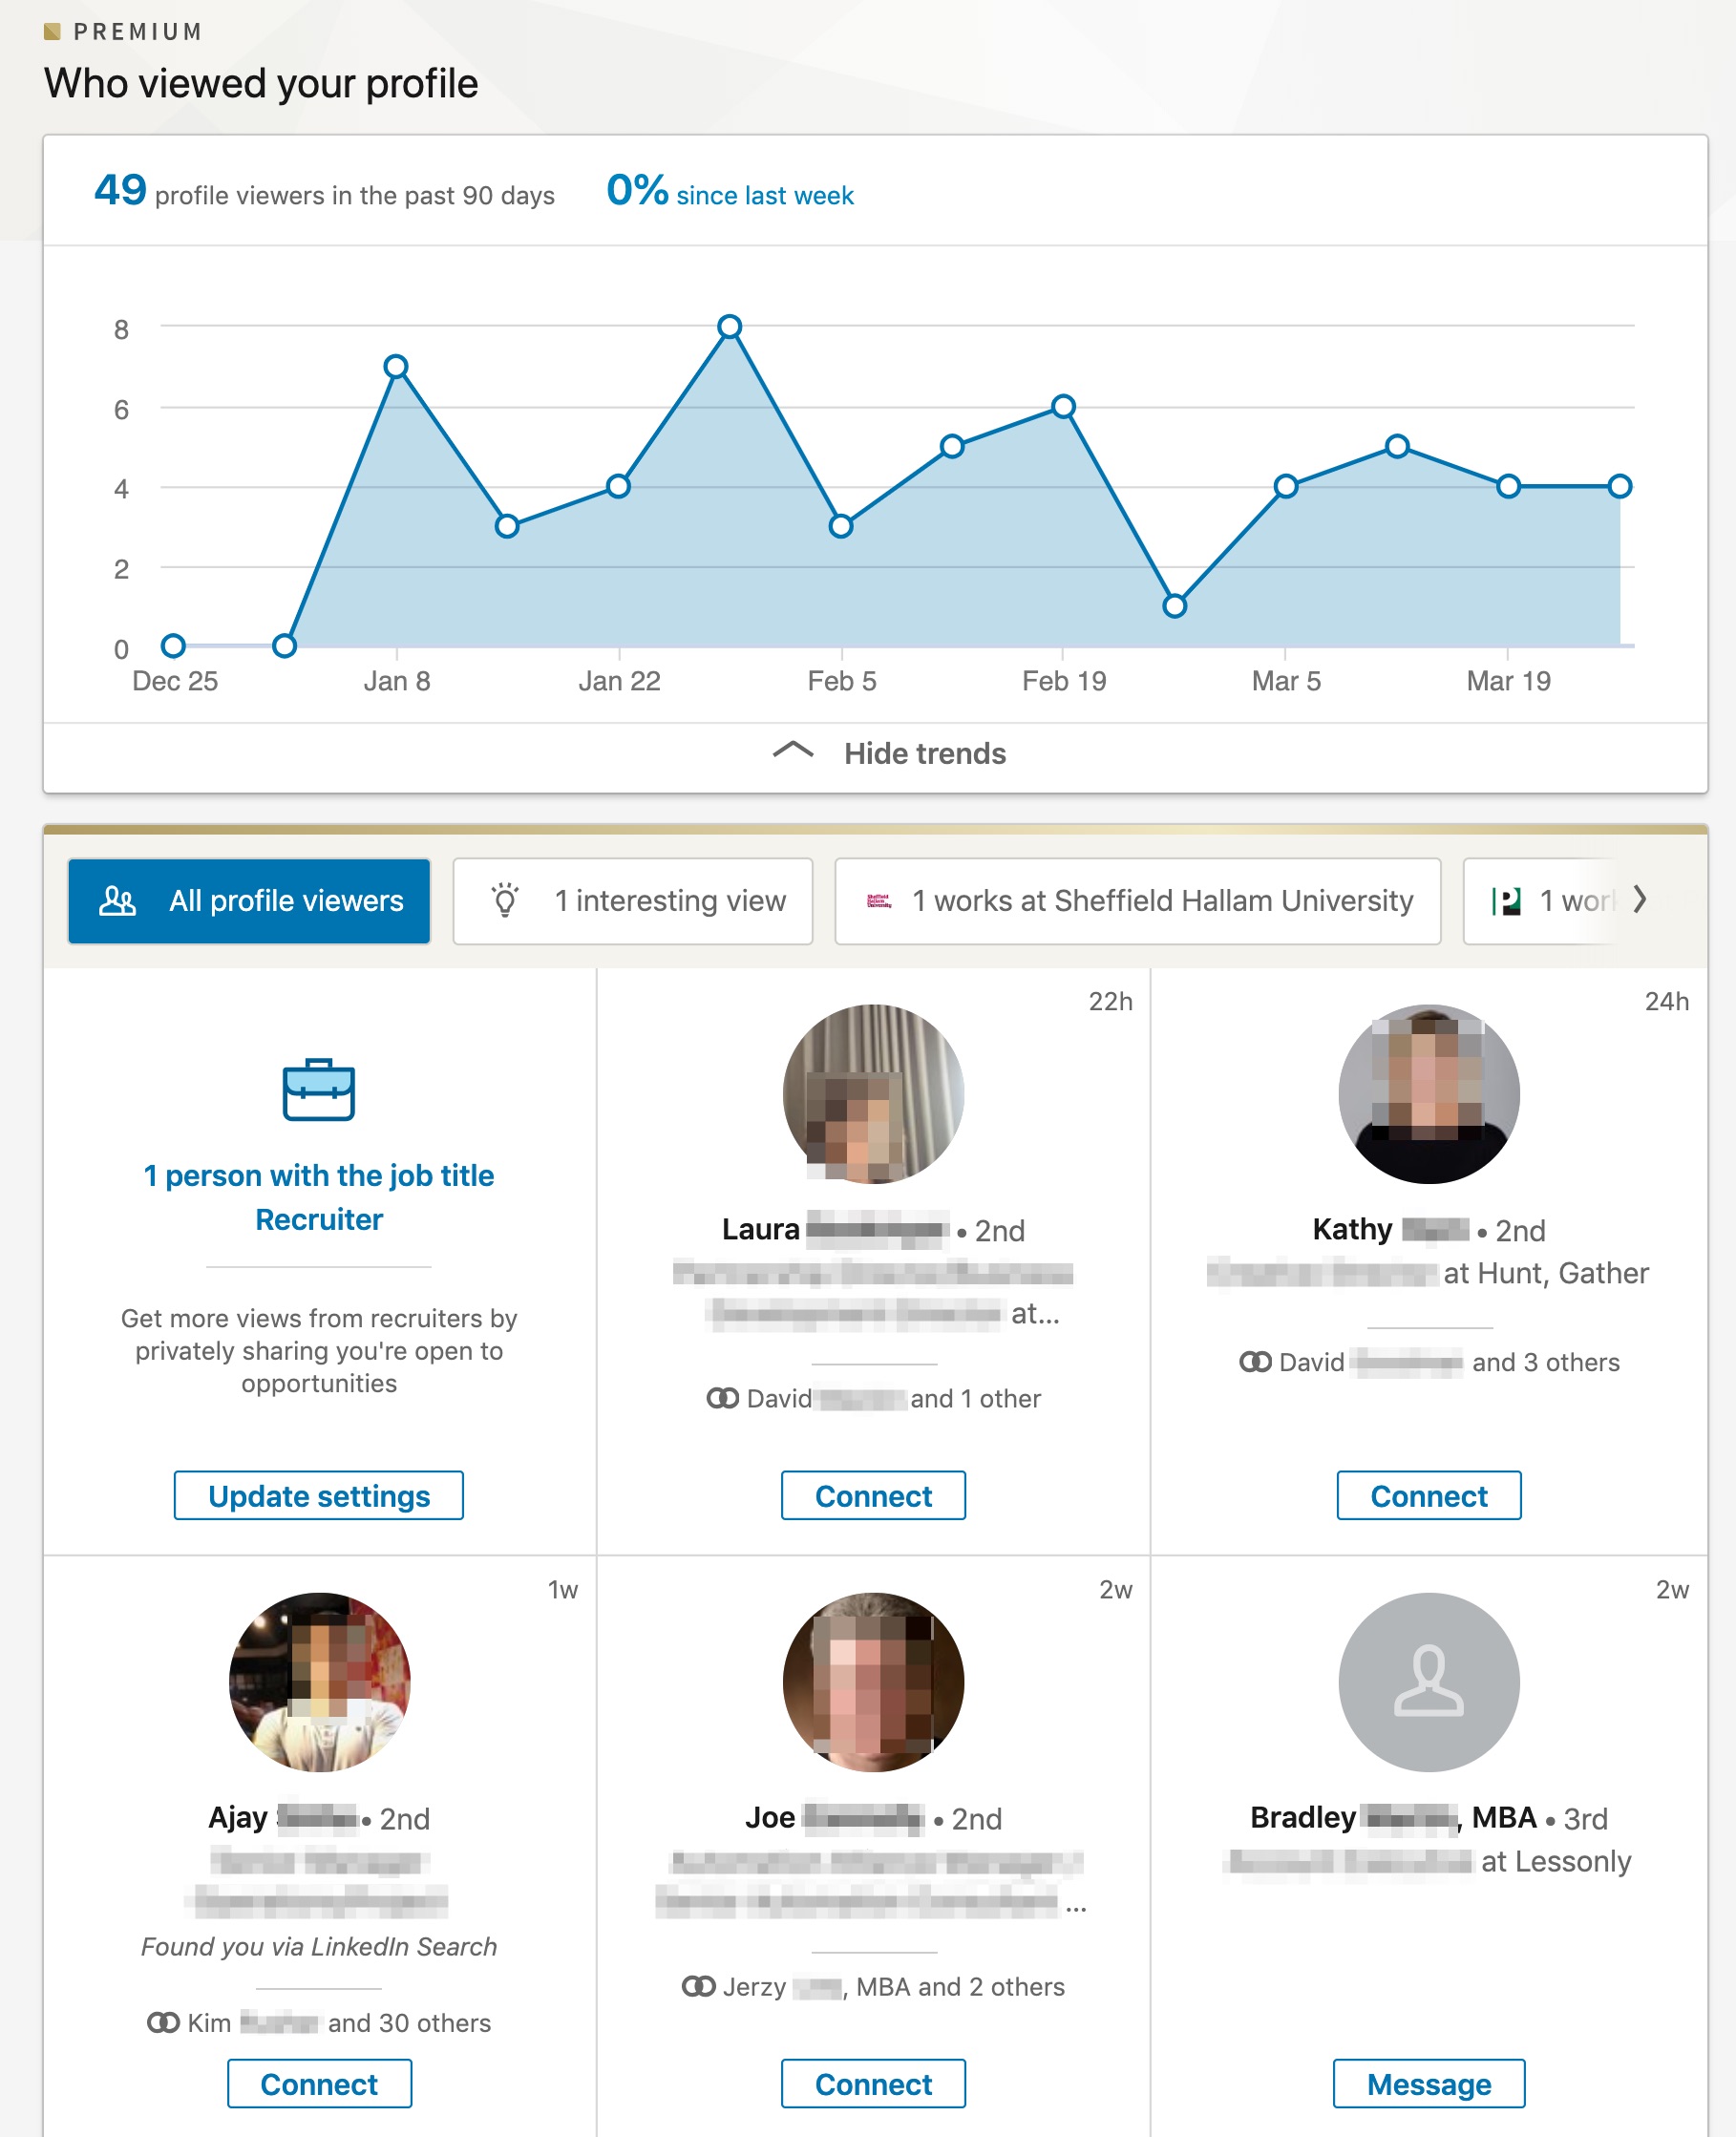This screenshot has width=1736, height=2137.
Task: Click Kim and 30 others mutual connections text
Action: pos(339,2023)
